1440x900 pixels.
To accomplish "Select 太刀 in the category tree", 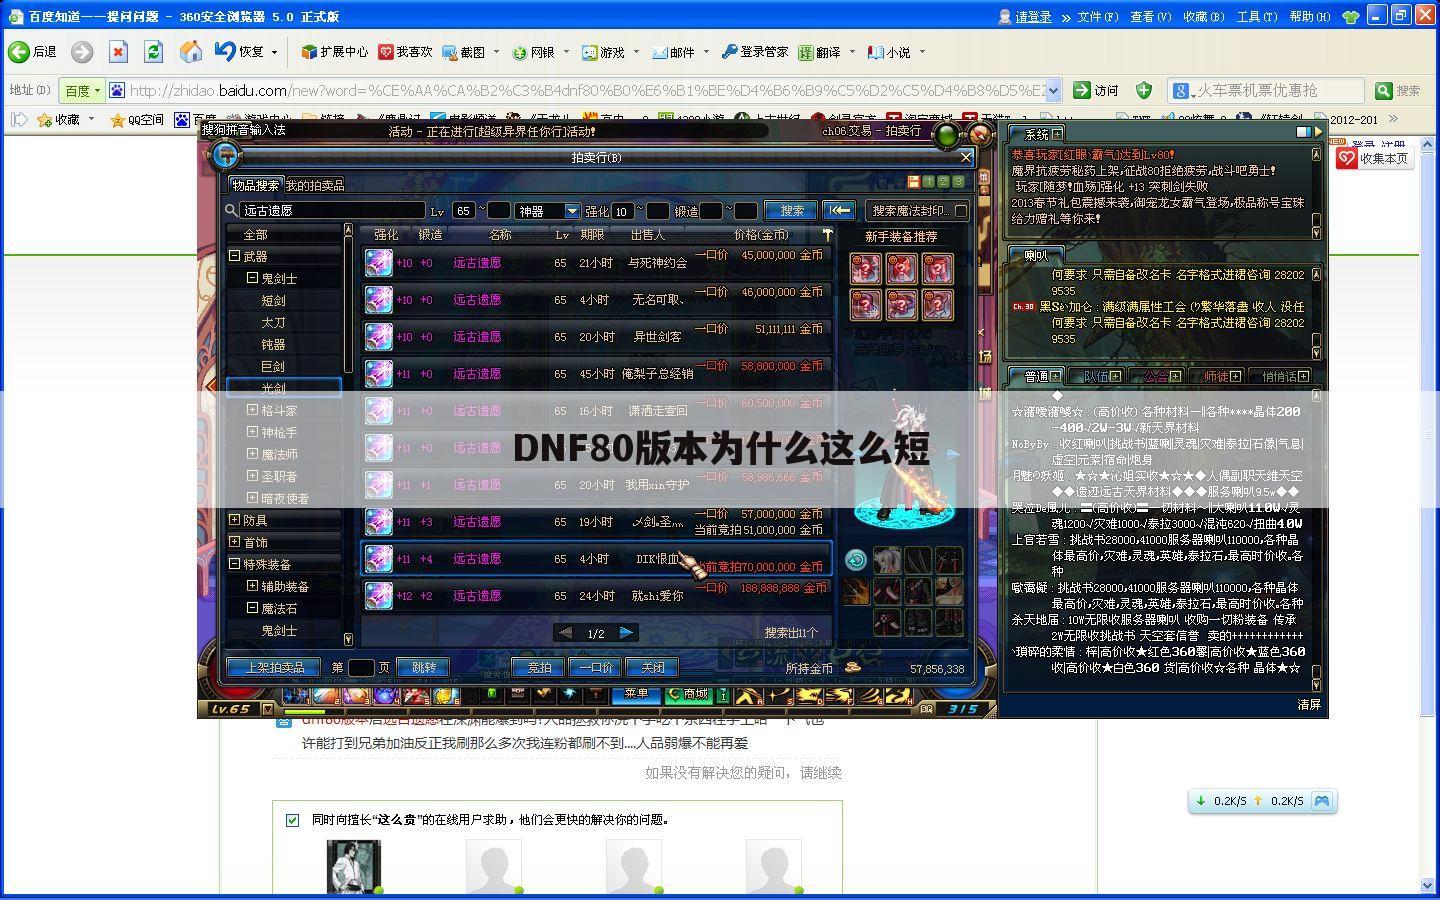I will click(273, 322).
